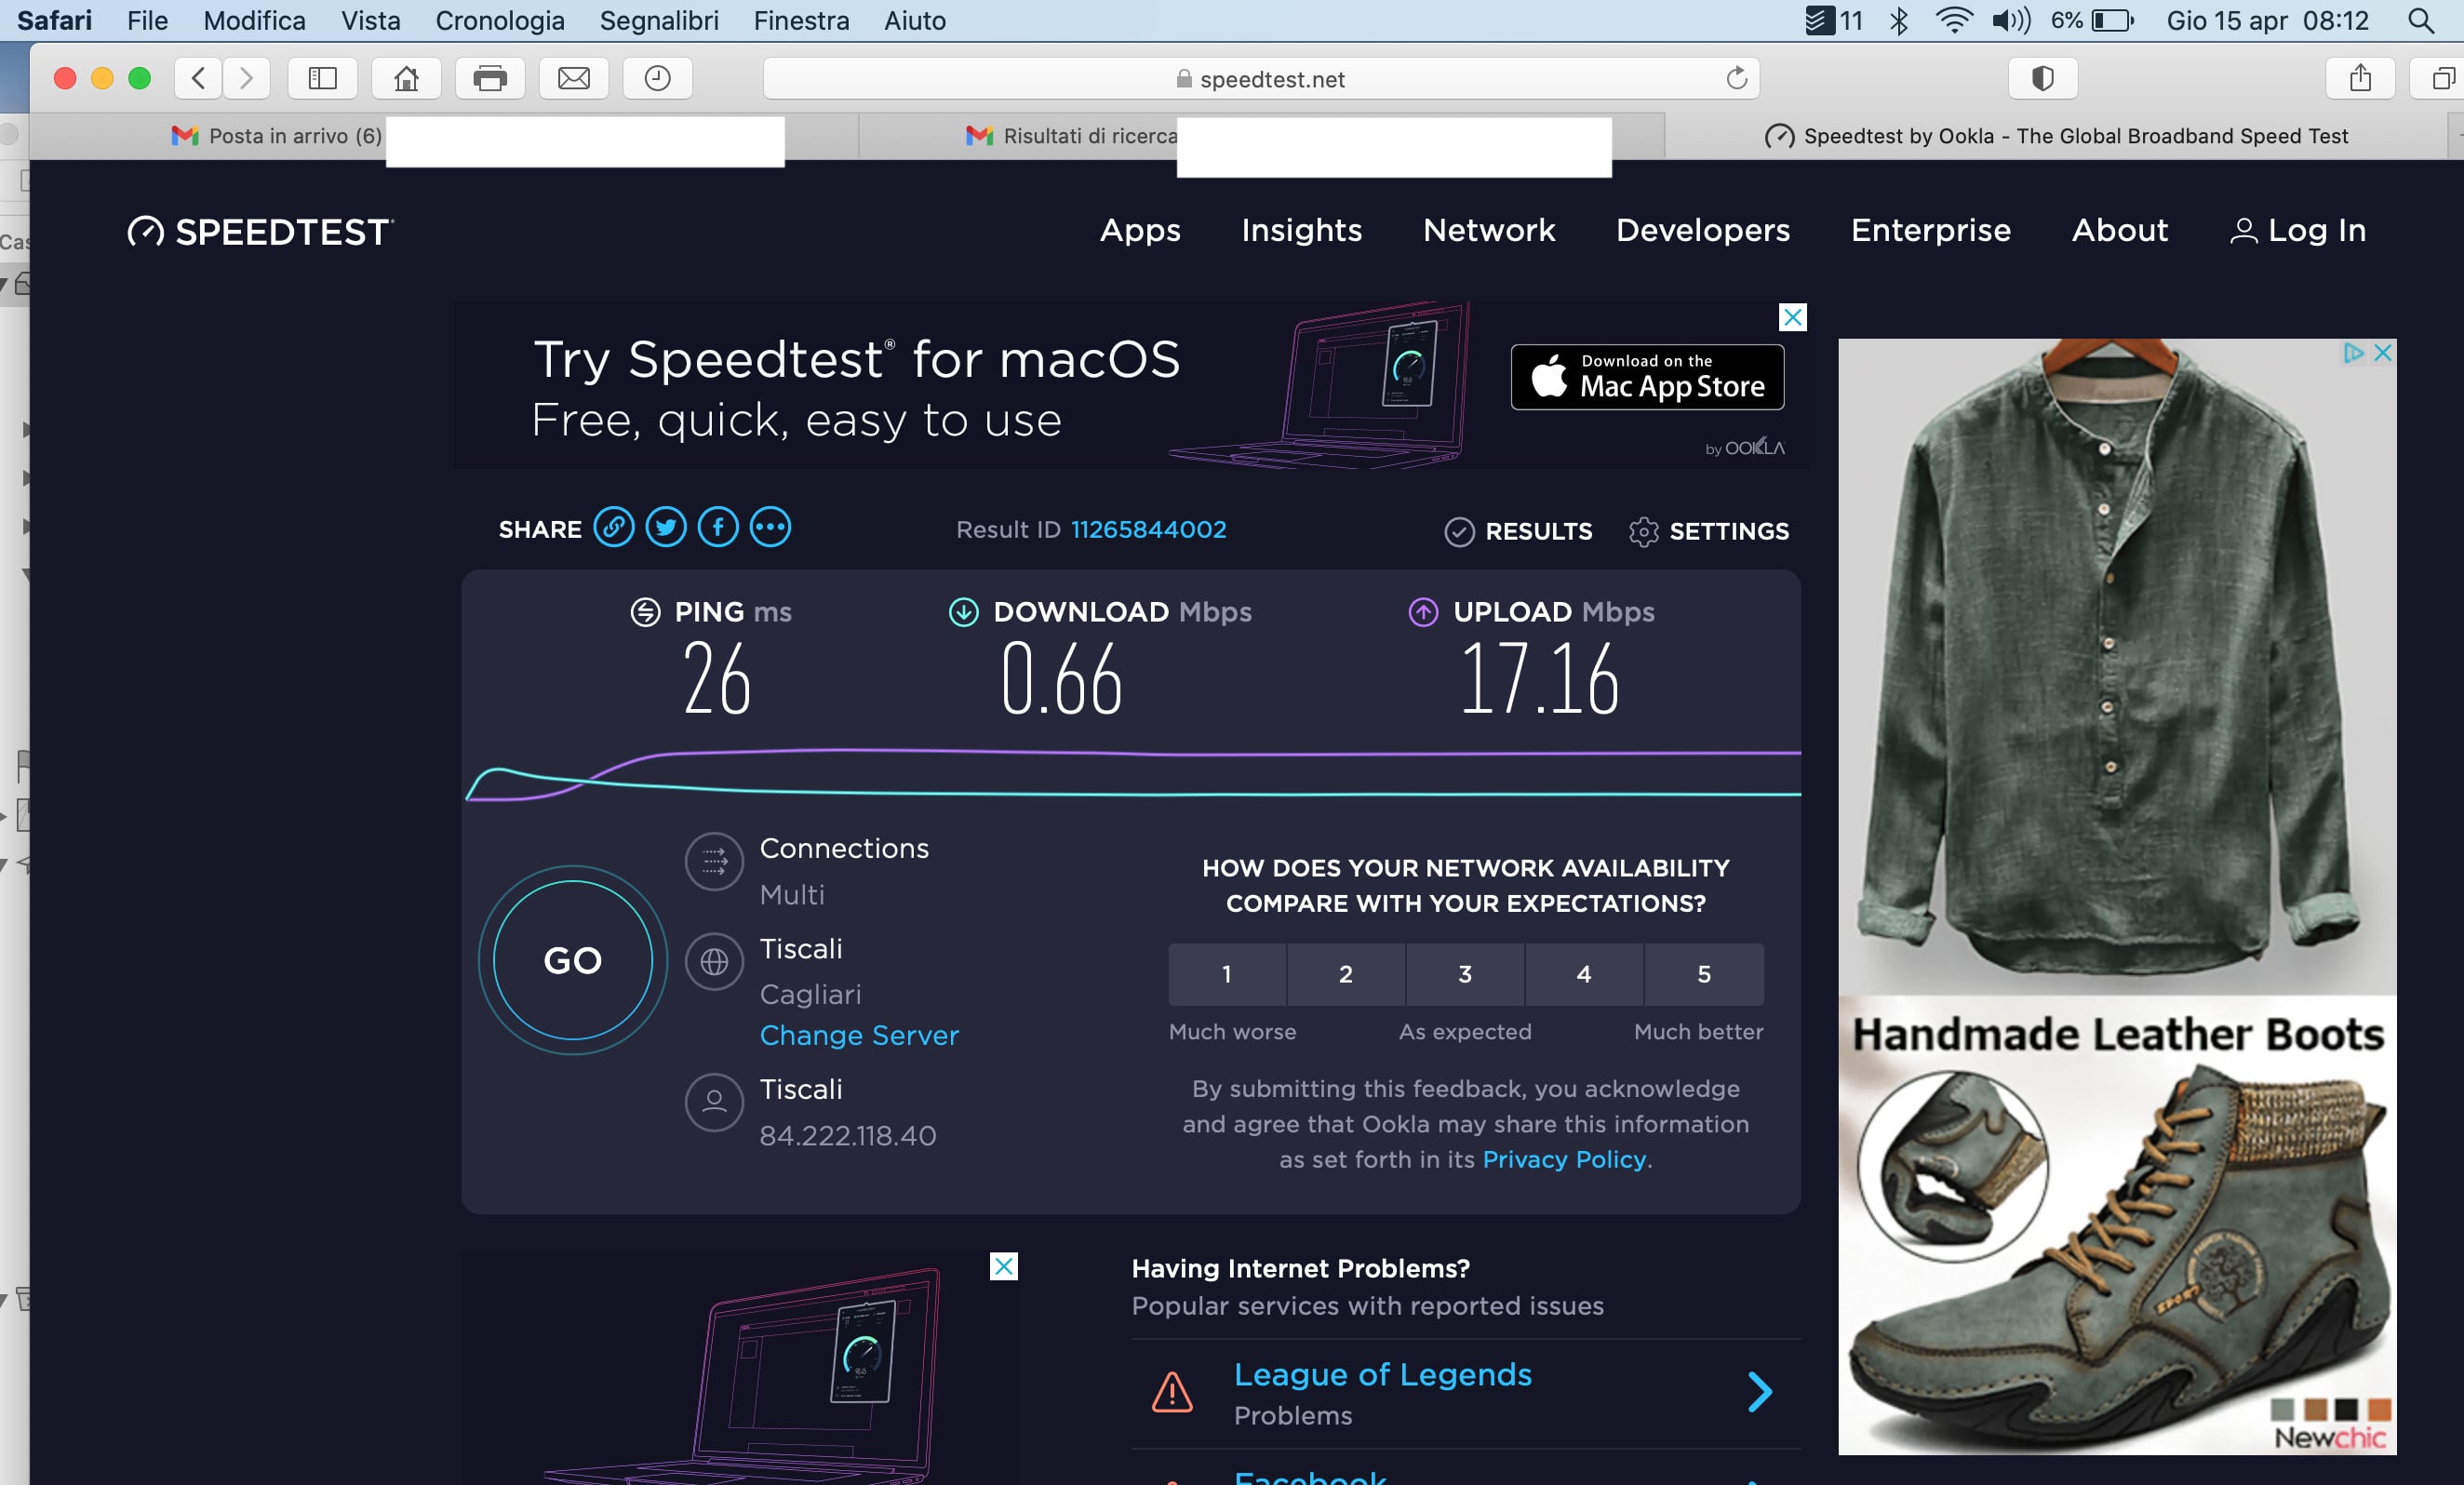Viewport: 2464px width, 1485px height.
Task: Open the Vista menu
Action: click(x=370, y=21)
